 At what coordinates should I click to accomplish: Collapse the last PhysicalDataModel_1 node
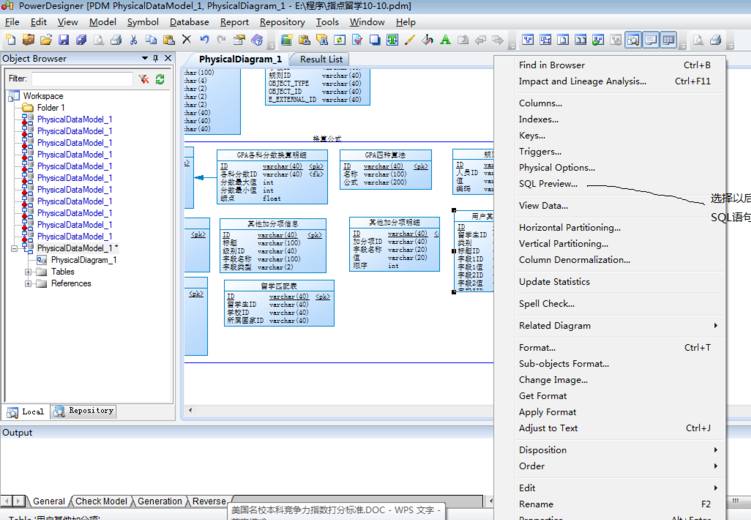(14, 248)
